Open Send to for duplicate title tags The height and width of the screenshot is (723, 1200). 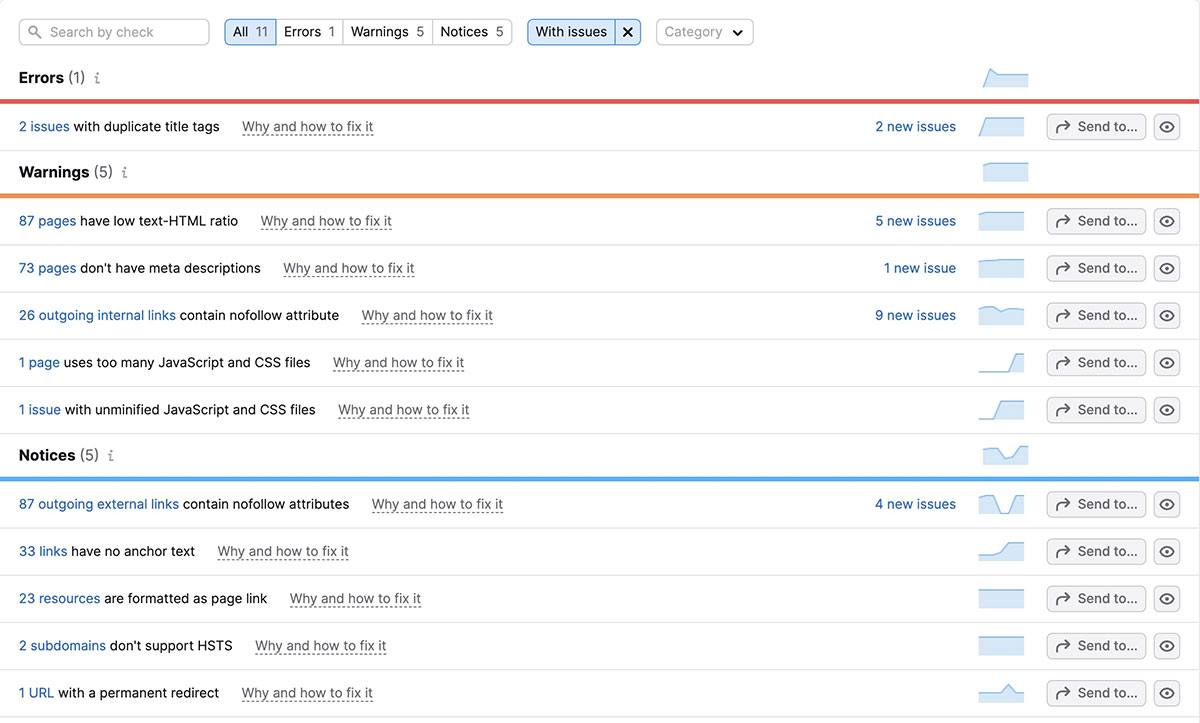[1096, 127]
